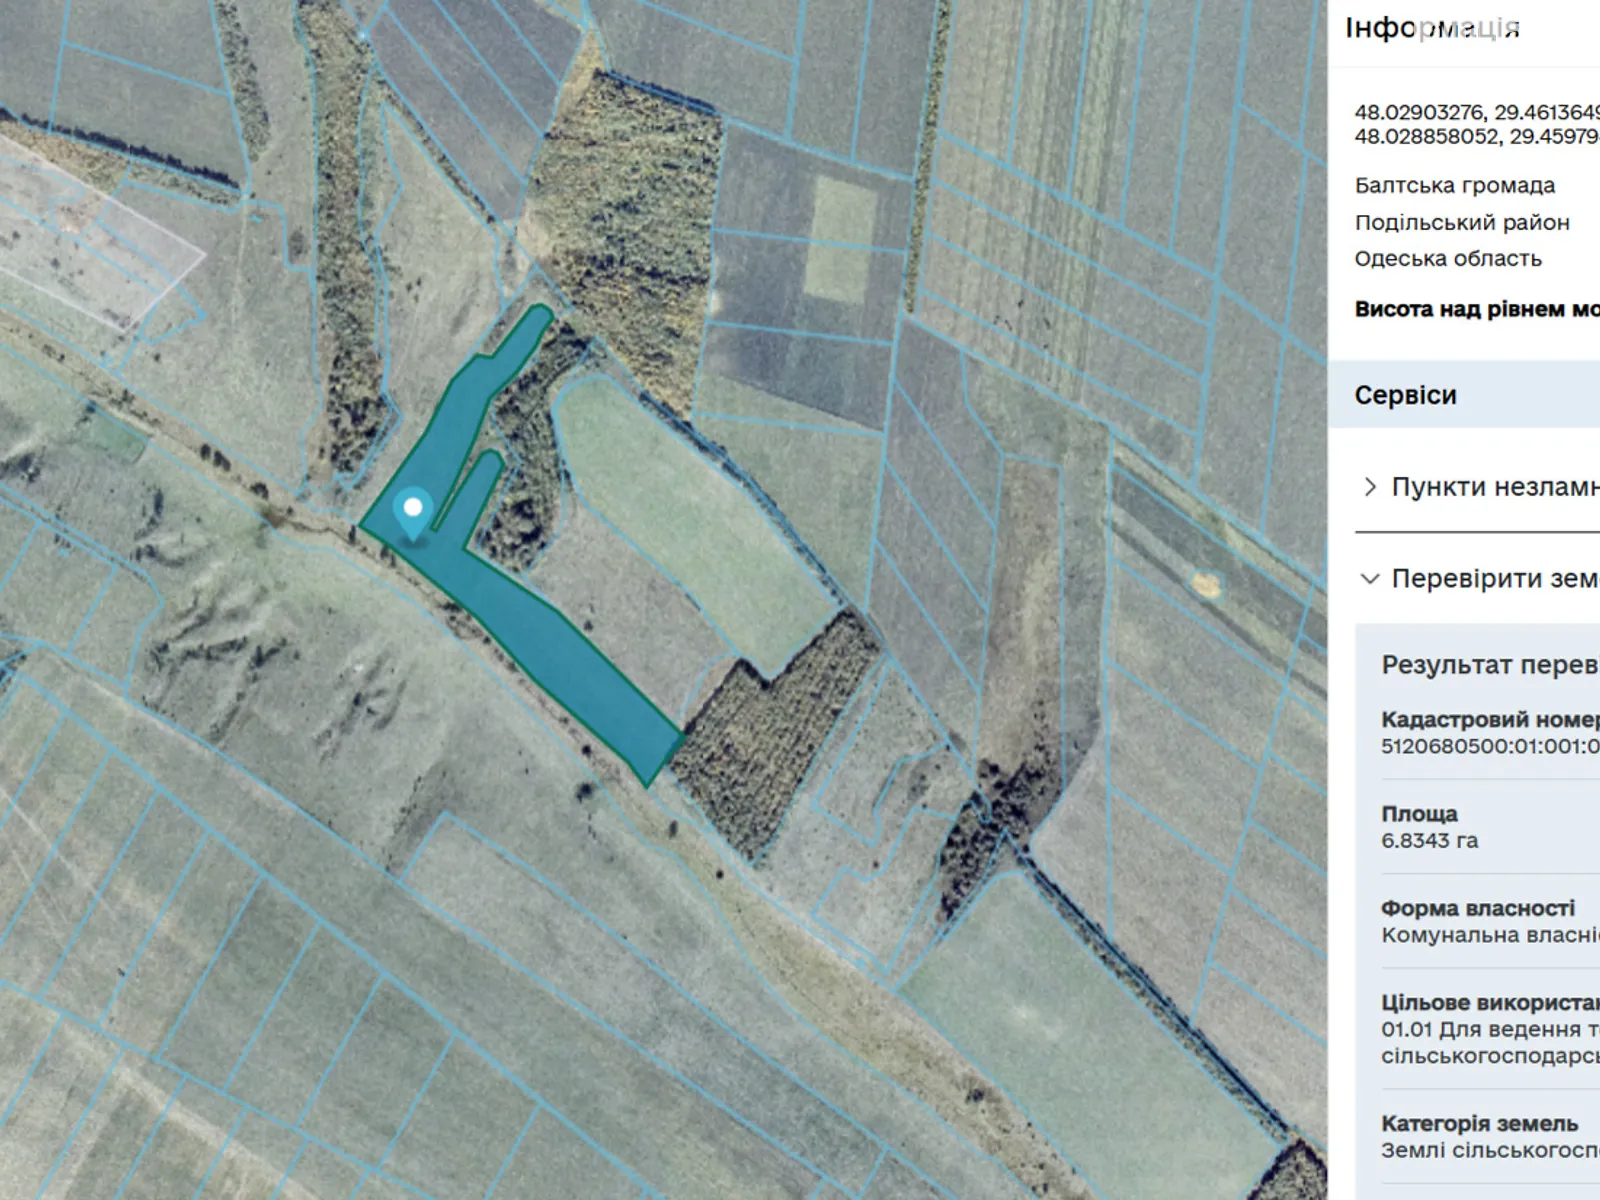
Task: Click the 'Подільський район' text
Action: (1461, 222)
